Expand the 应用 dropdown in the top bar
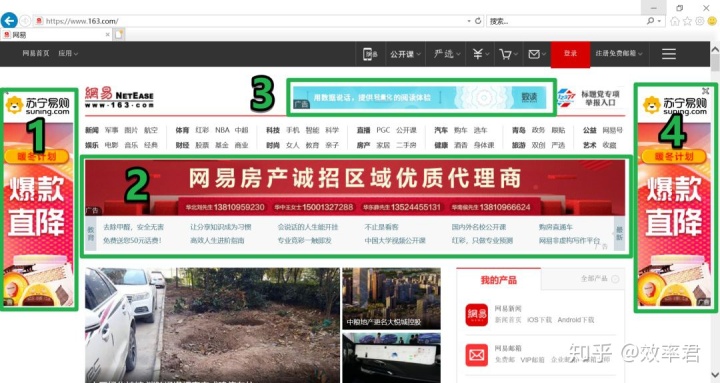This screenshot has height=383, width=720. [x=68, y=53]
